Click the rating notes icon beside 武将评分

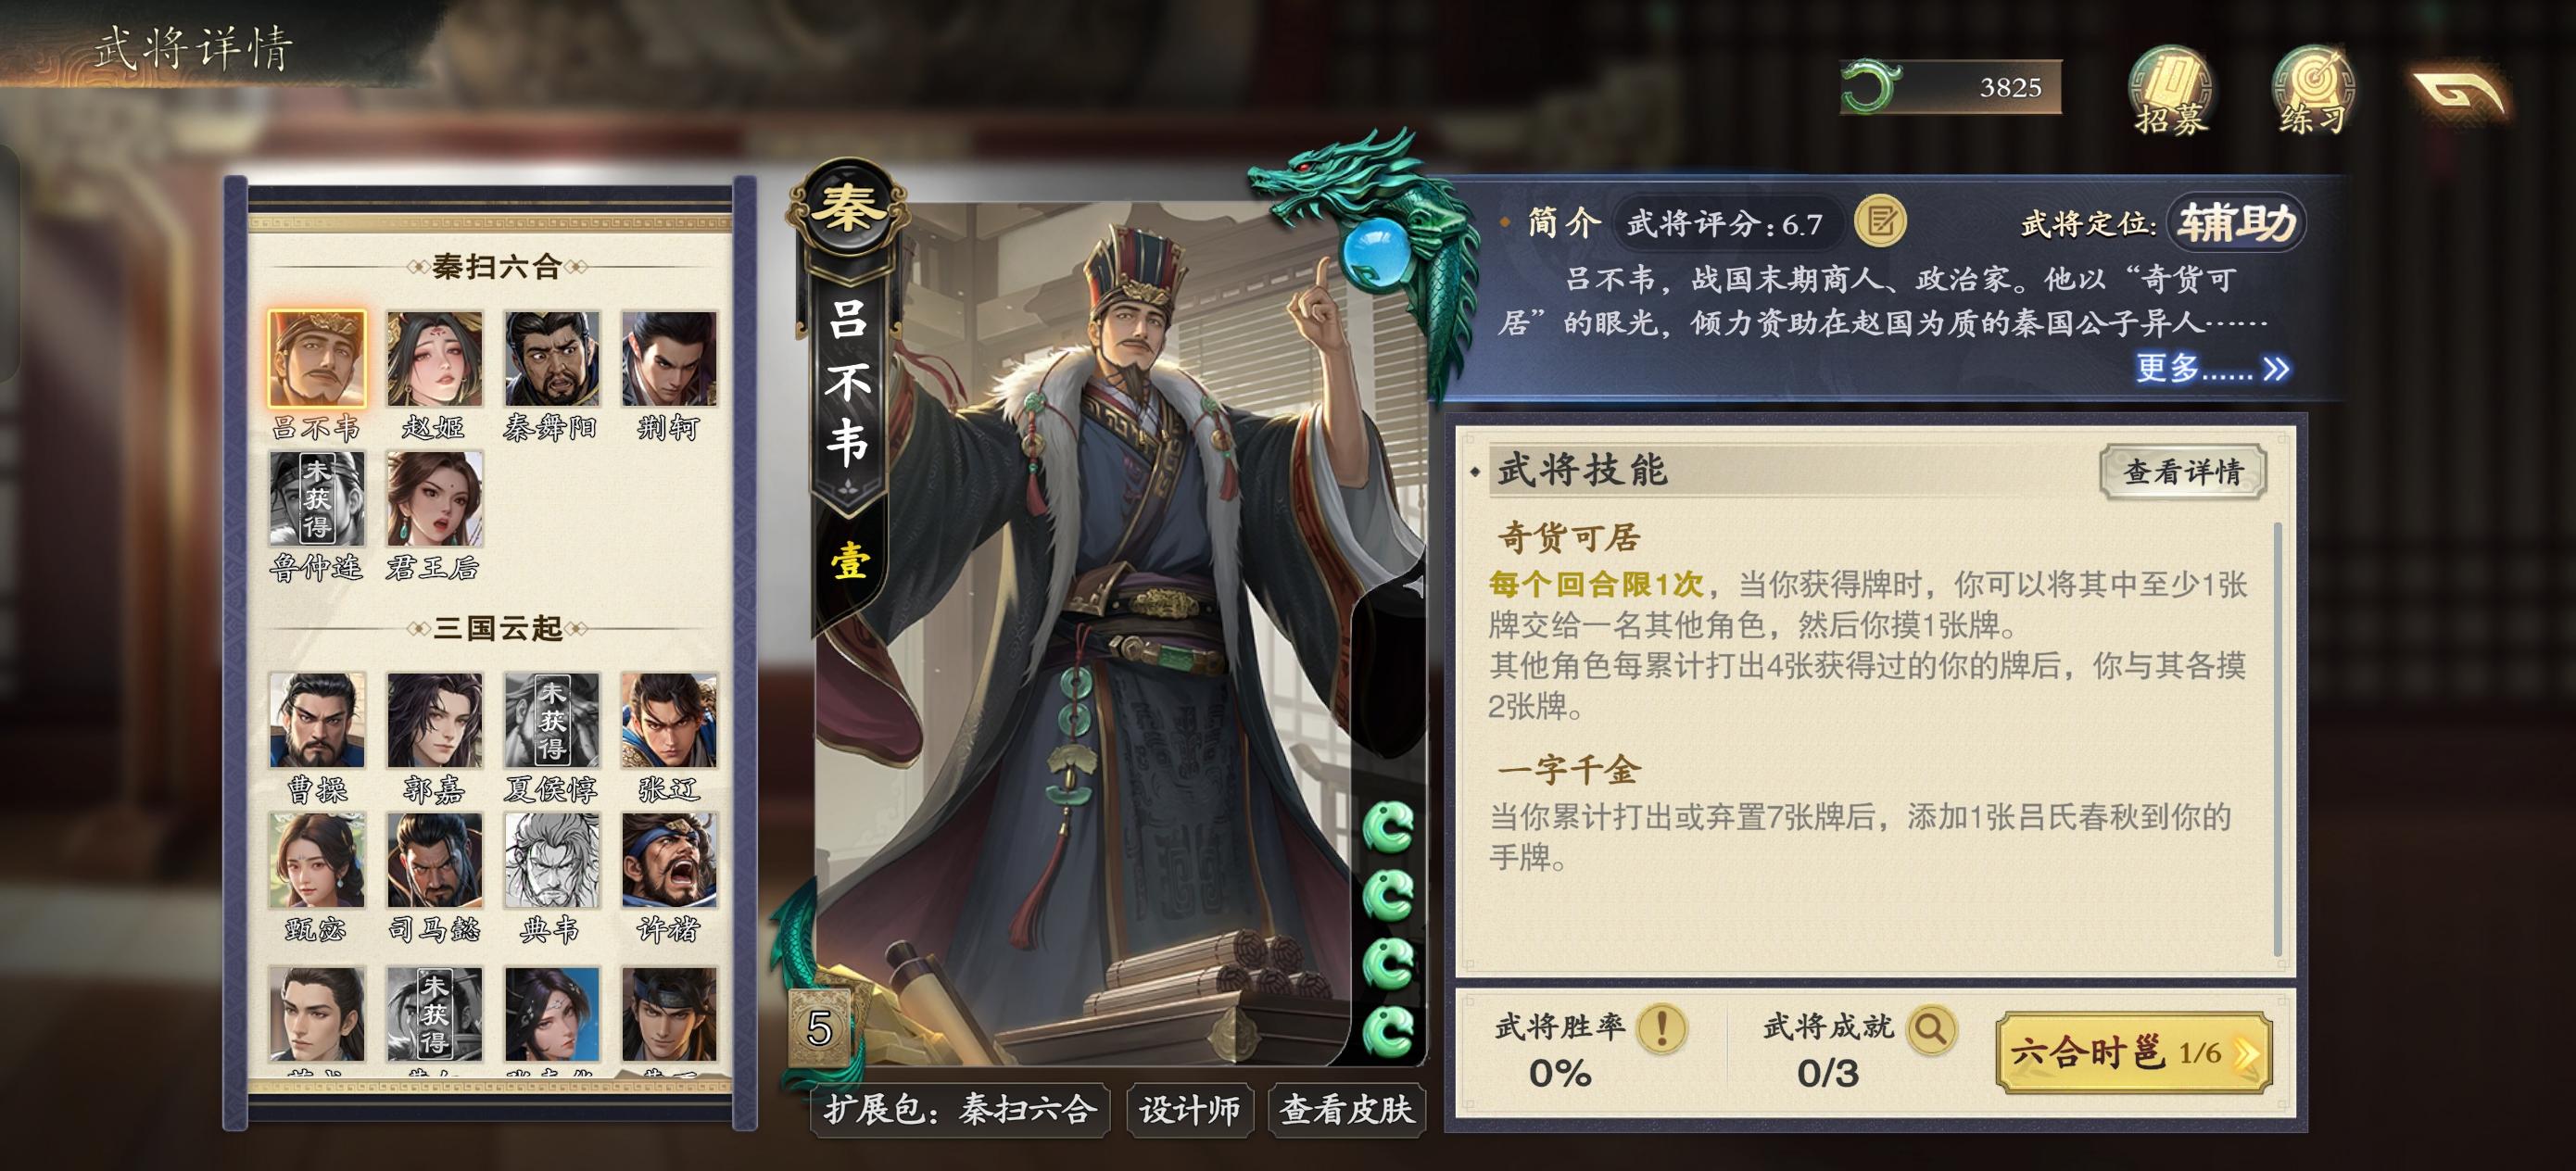[1880, 221]
